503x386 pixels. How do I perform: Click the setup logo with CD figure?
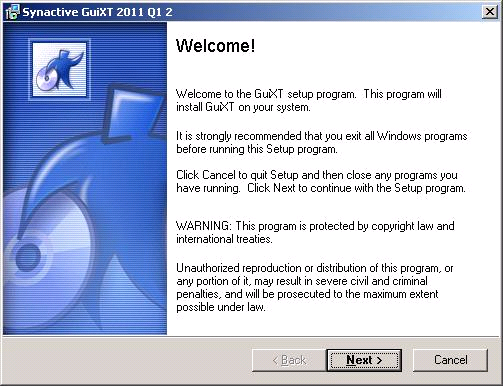(59, 69)
